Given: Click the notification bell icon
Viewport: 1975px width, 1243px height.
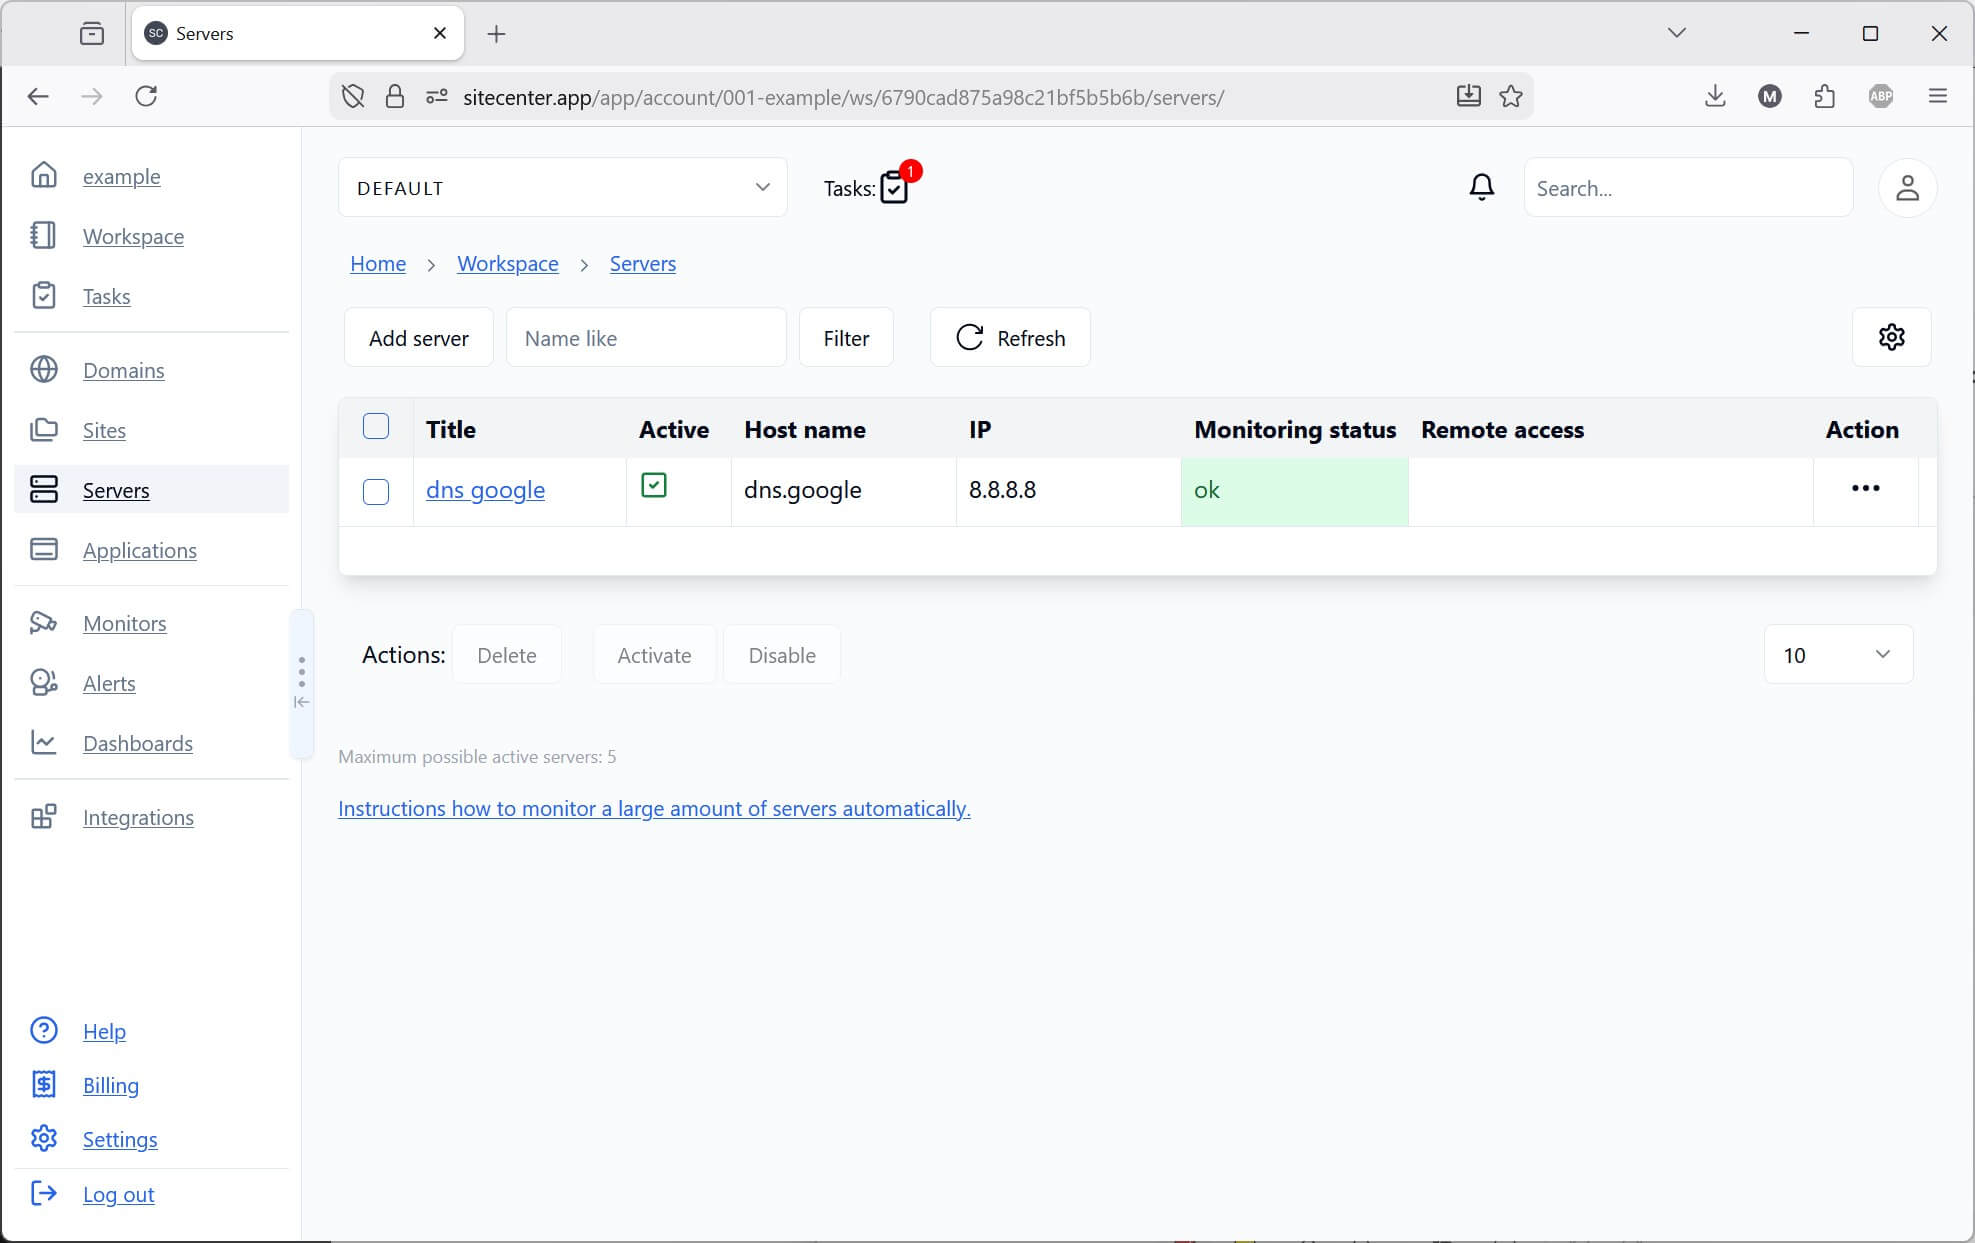Looking at the screenshot, I should point(1481,187).
